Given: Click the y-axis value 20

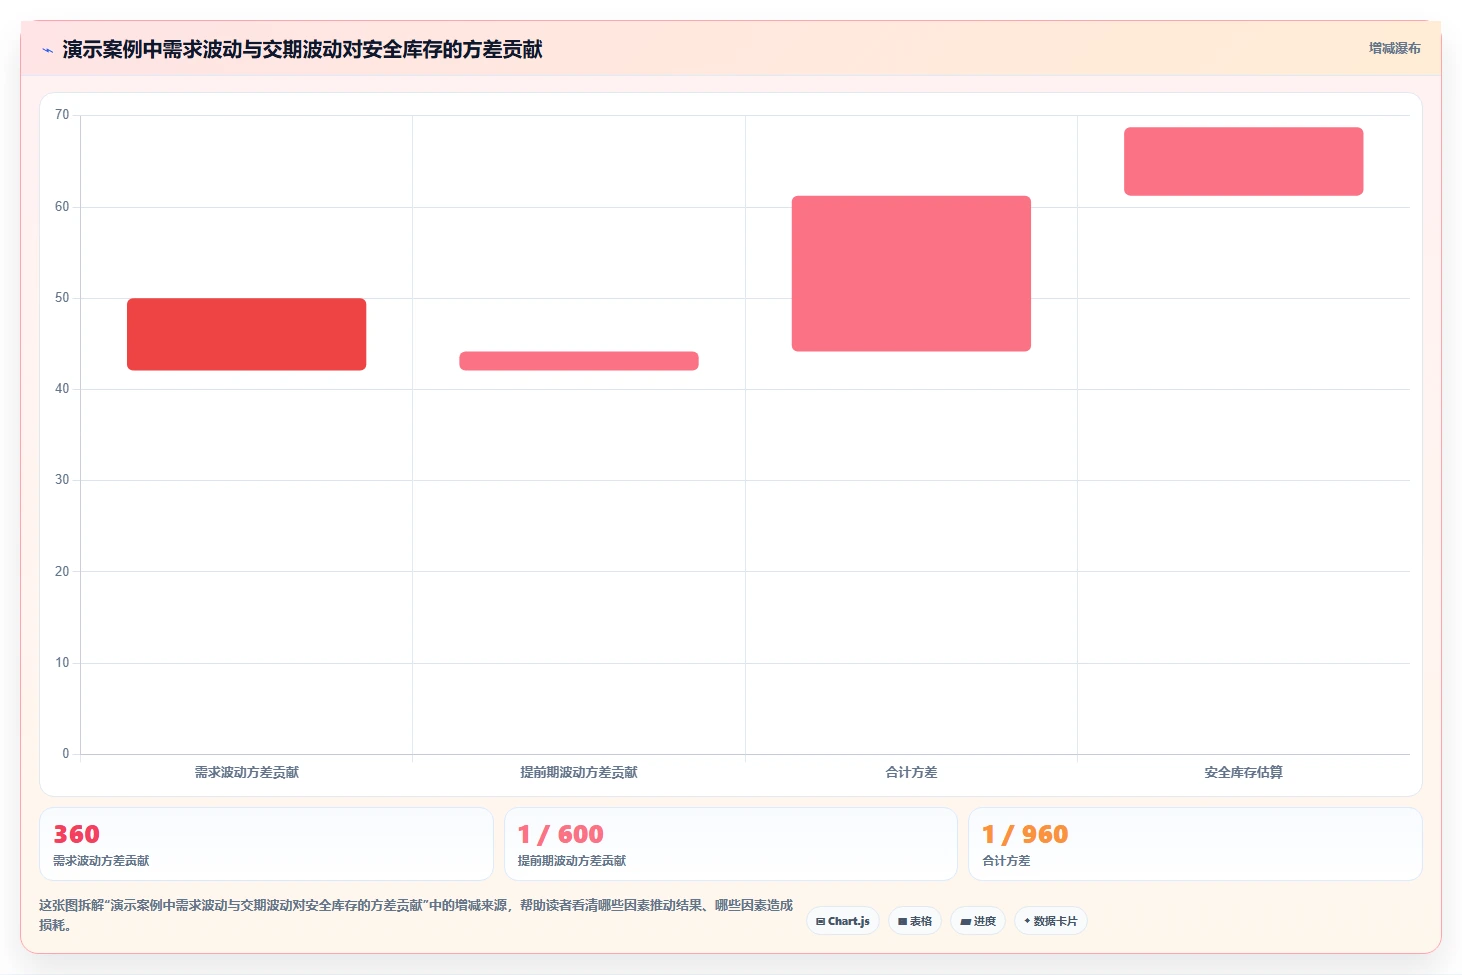Looking at the screenshot, I should 62,572.
